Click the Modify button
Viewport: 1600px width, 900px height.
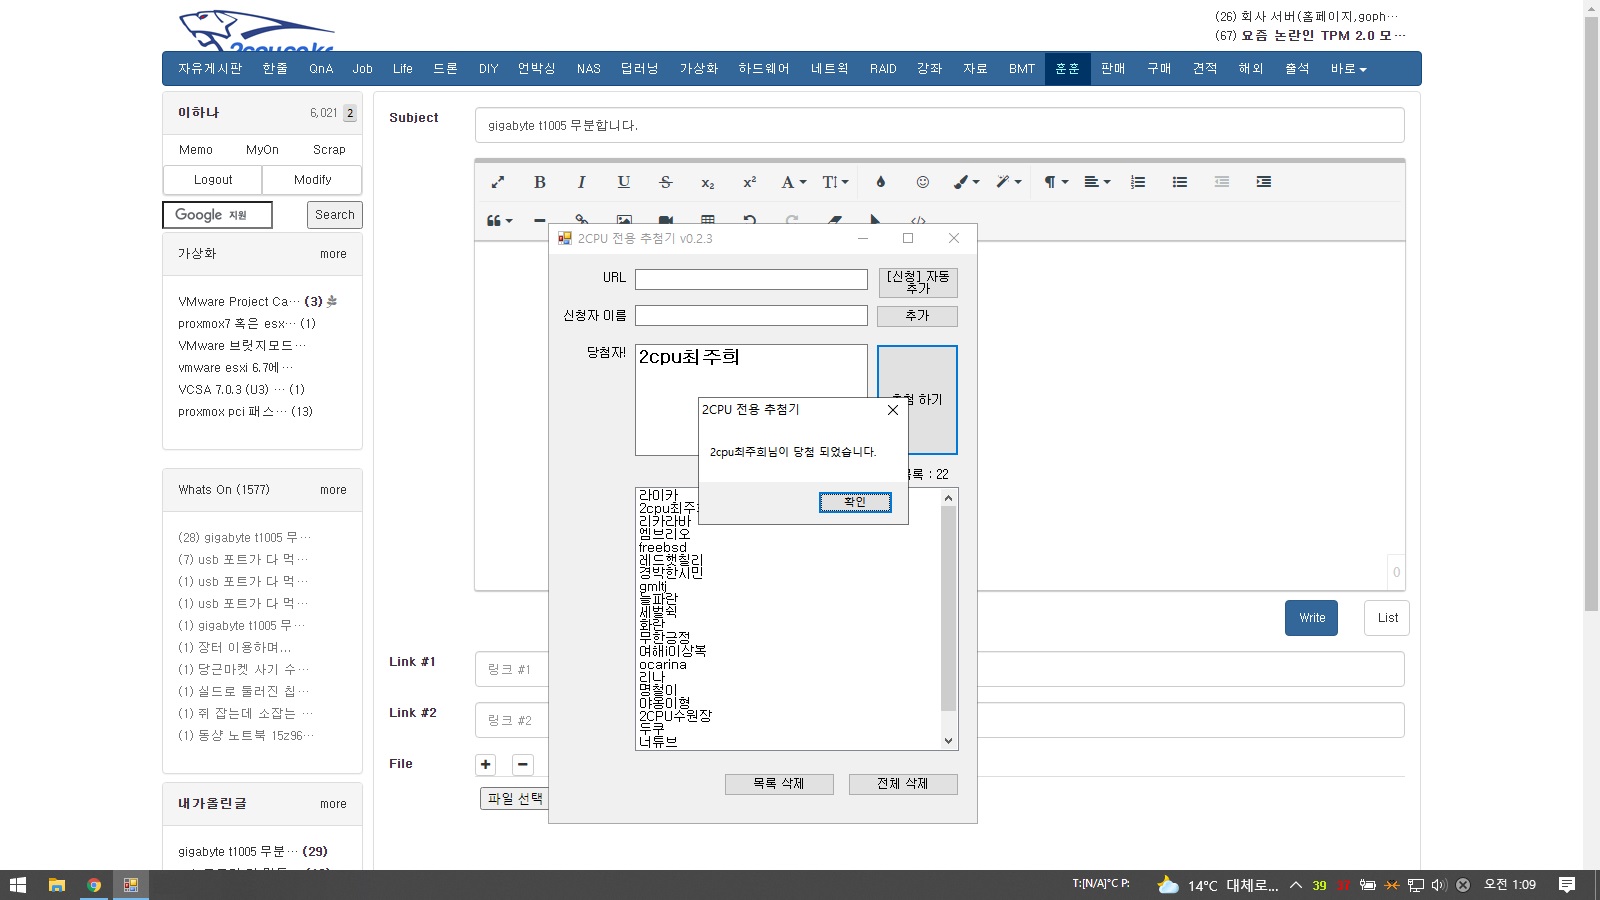[x=313, y=180]
